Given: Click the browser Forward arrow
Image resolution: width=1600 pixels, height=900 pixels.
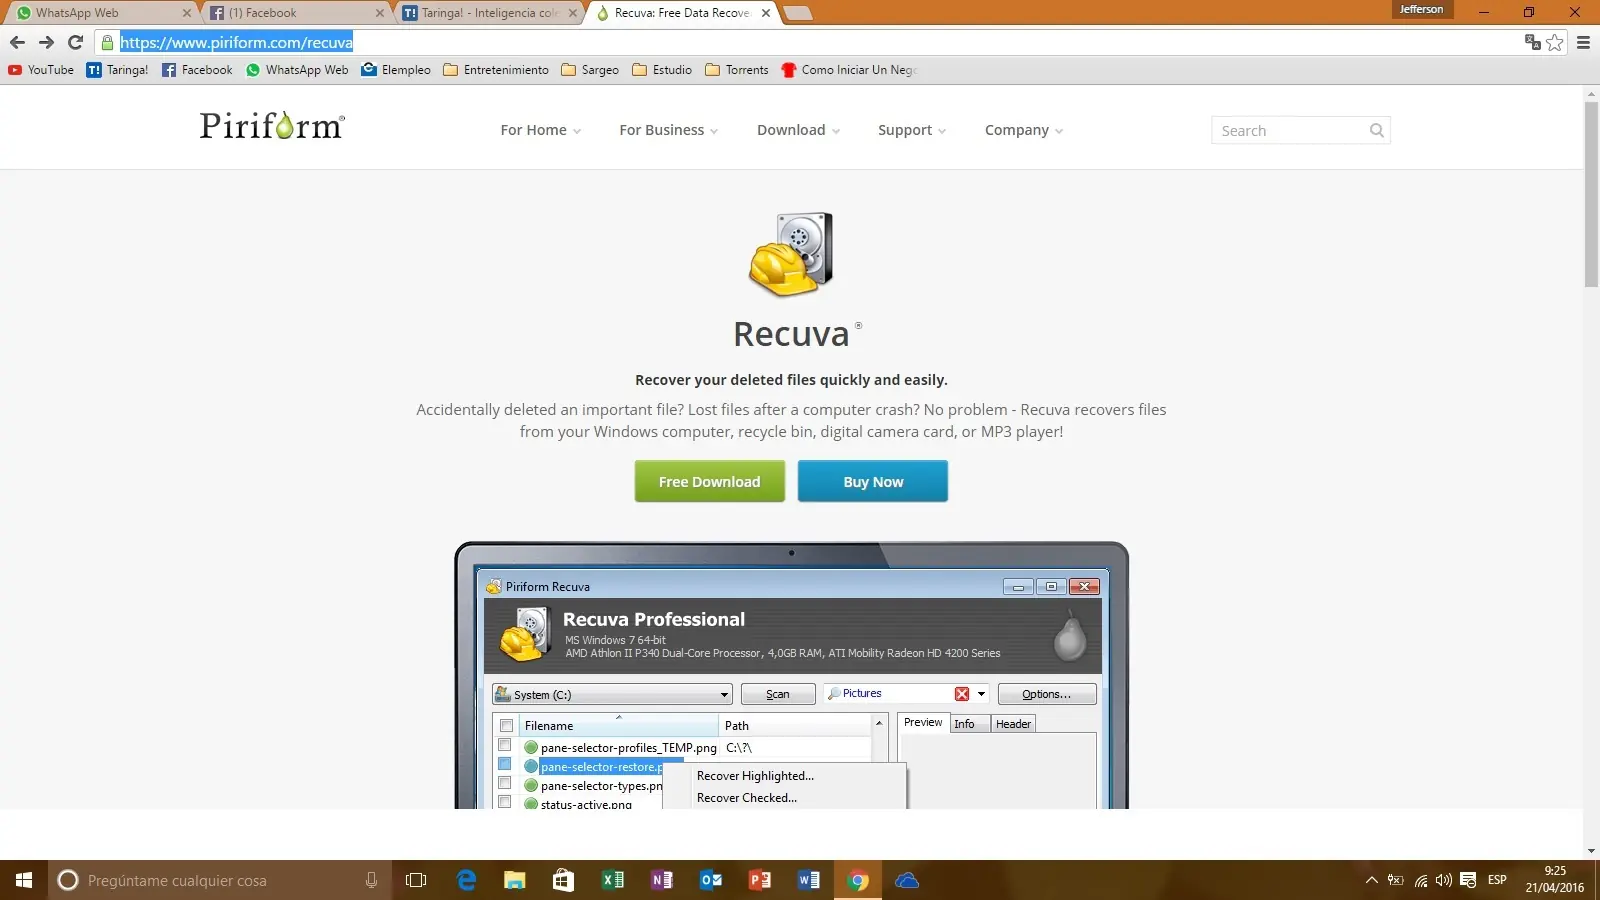Looking at the screenshot, I should point(46,42).
